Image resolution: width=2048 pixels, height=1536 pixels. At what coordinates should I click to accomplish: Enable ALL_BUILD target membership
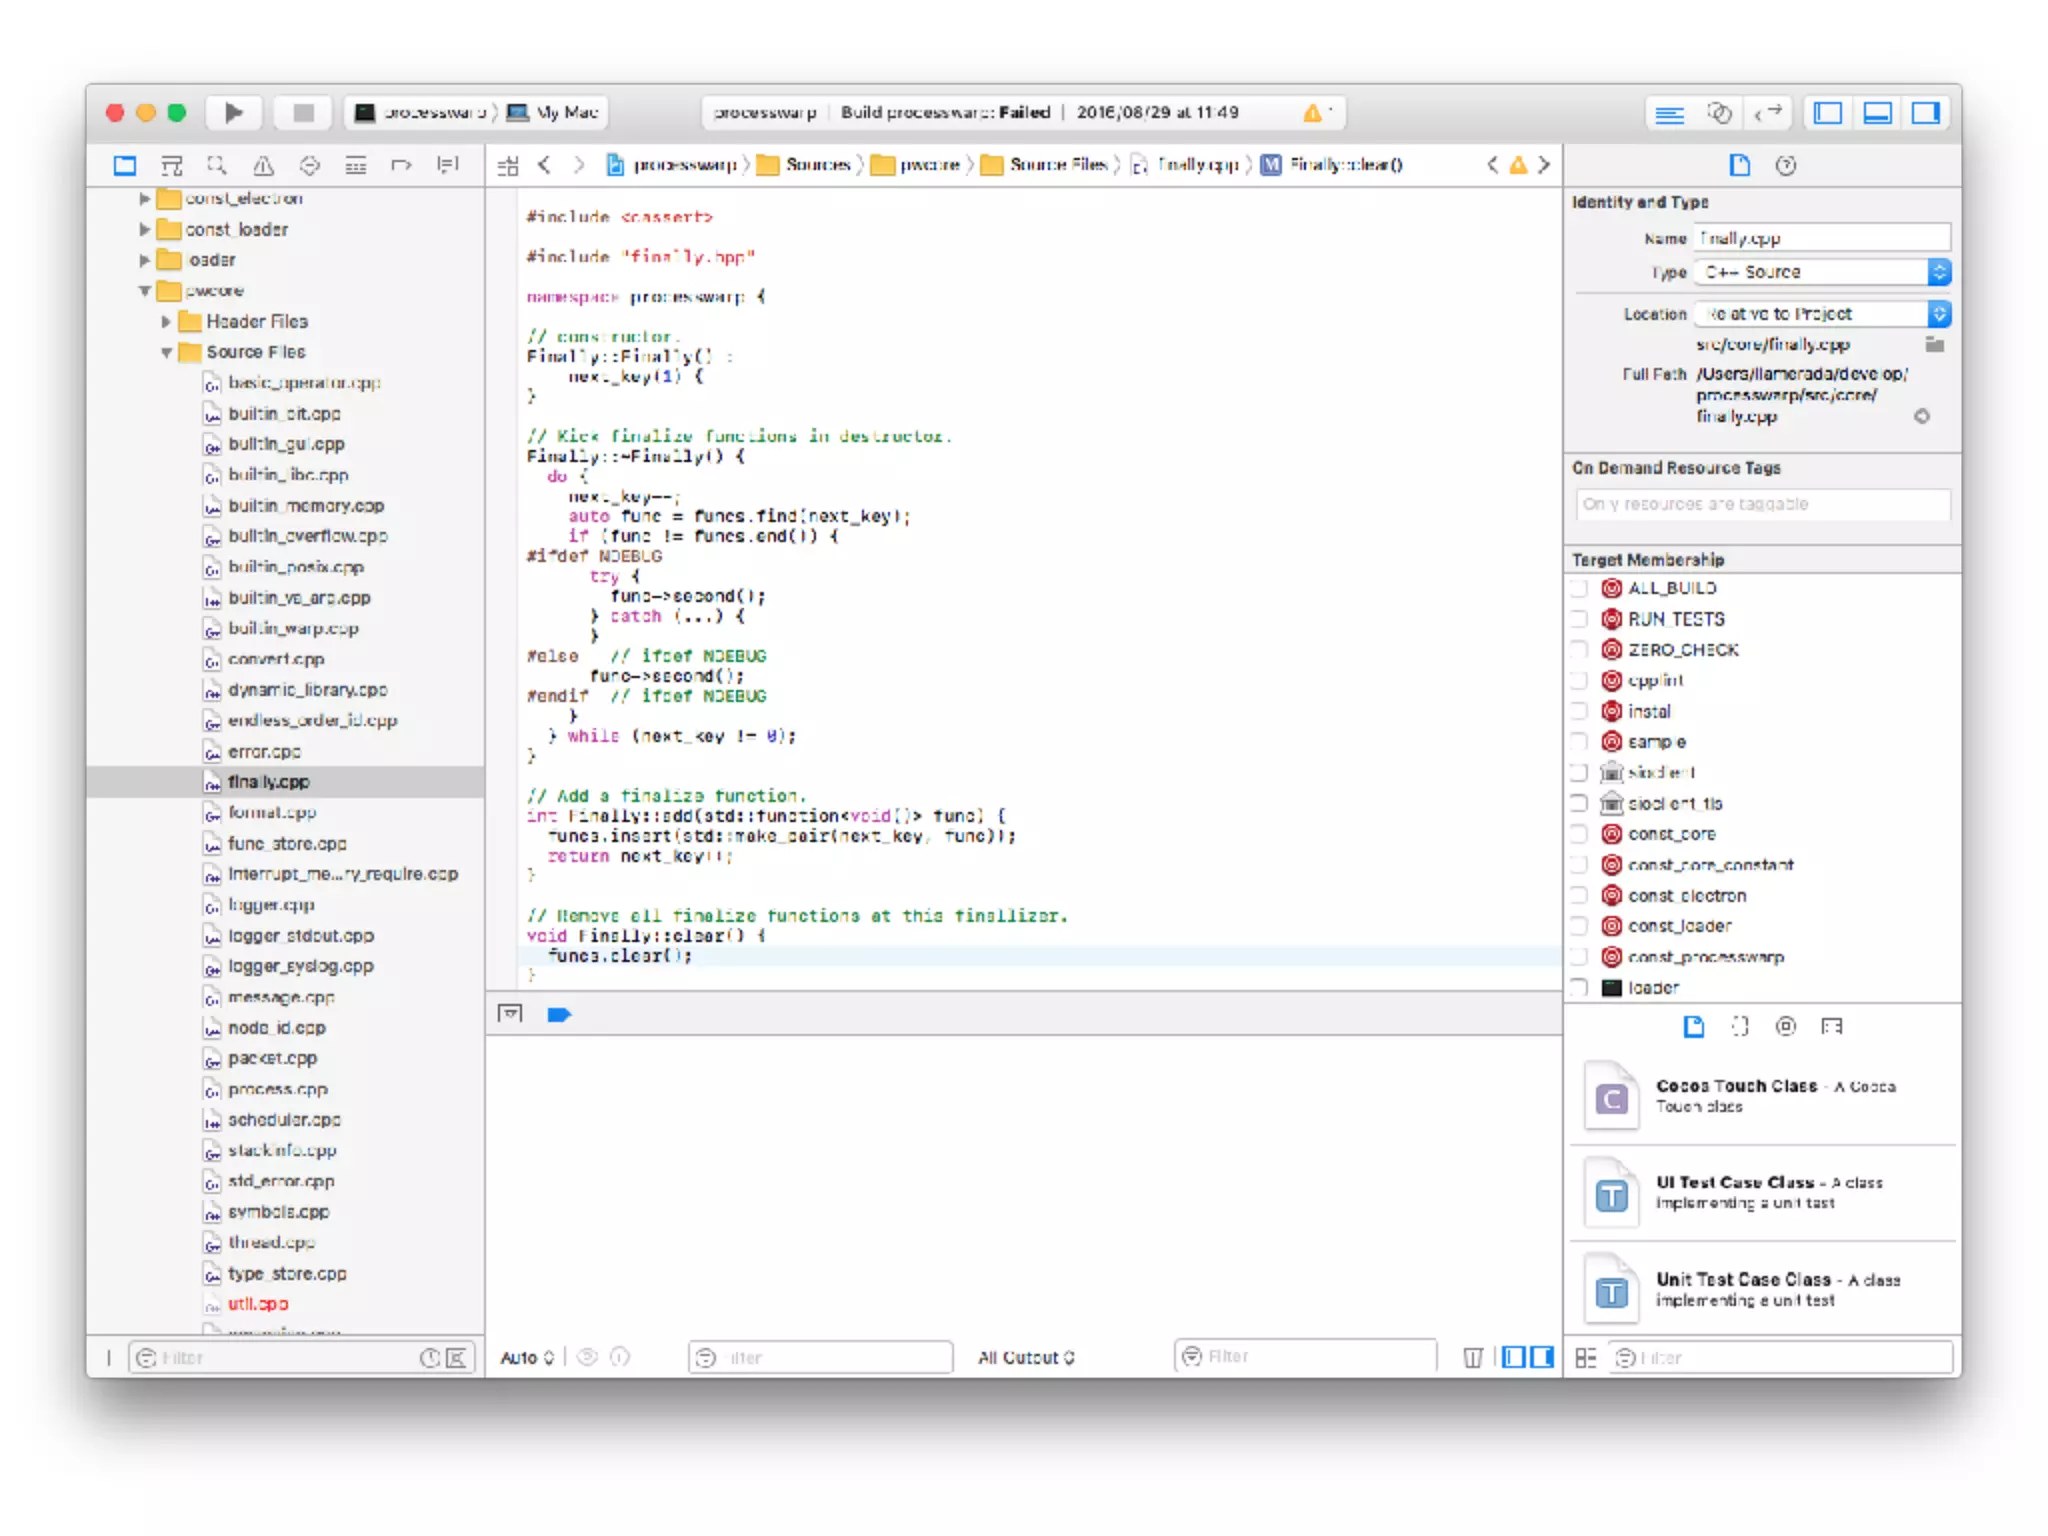(x=1579, y=588)
